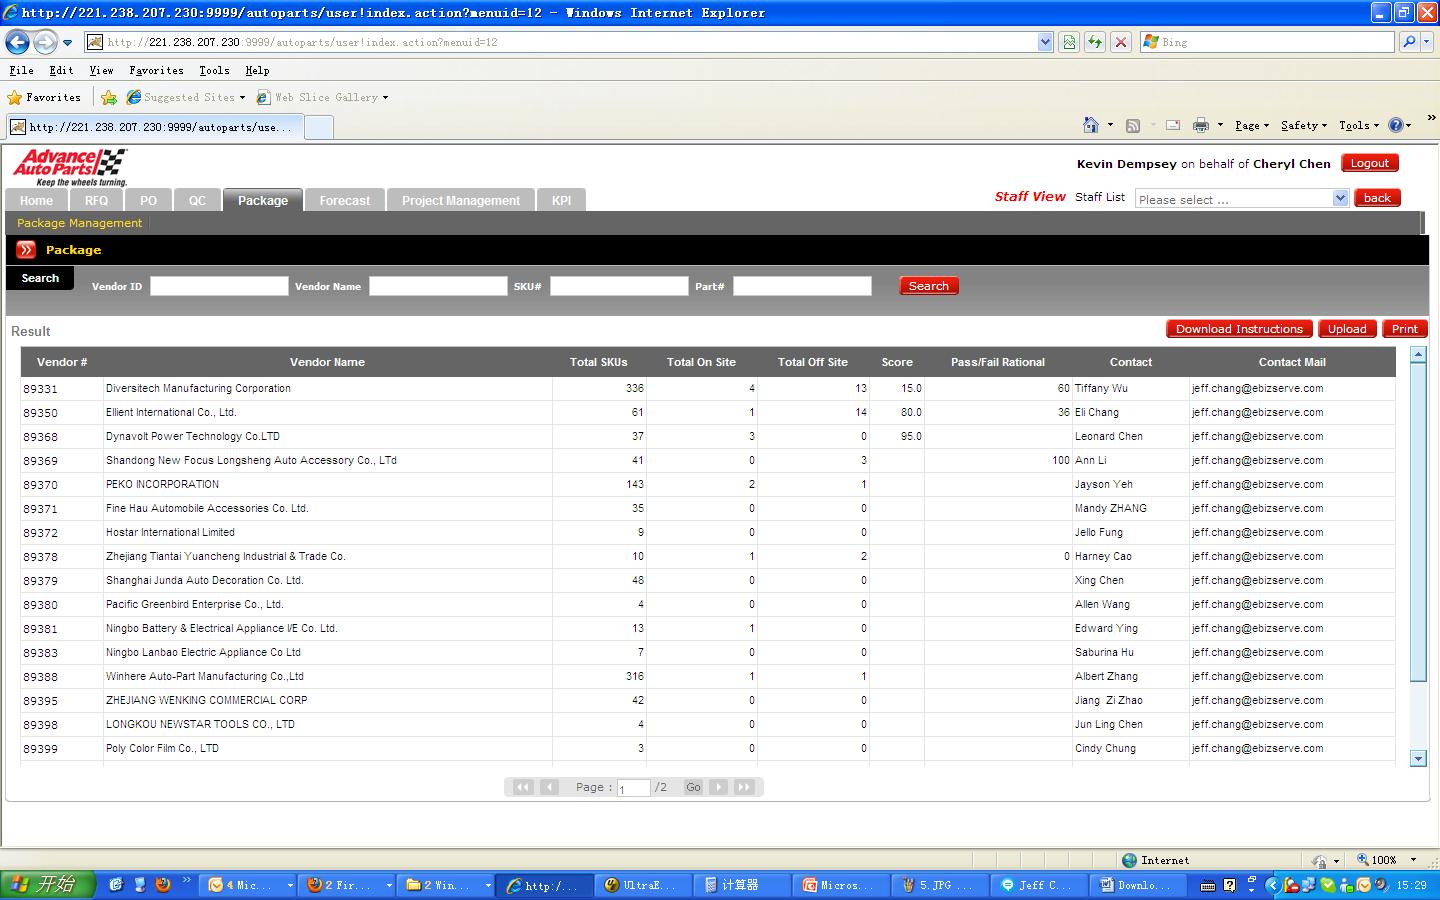Click the Refresh page icon
The width and height of the screenshot is (1440, 900).
pyautogui.click(x=1095, y=42)
